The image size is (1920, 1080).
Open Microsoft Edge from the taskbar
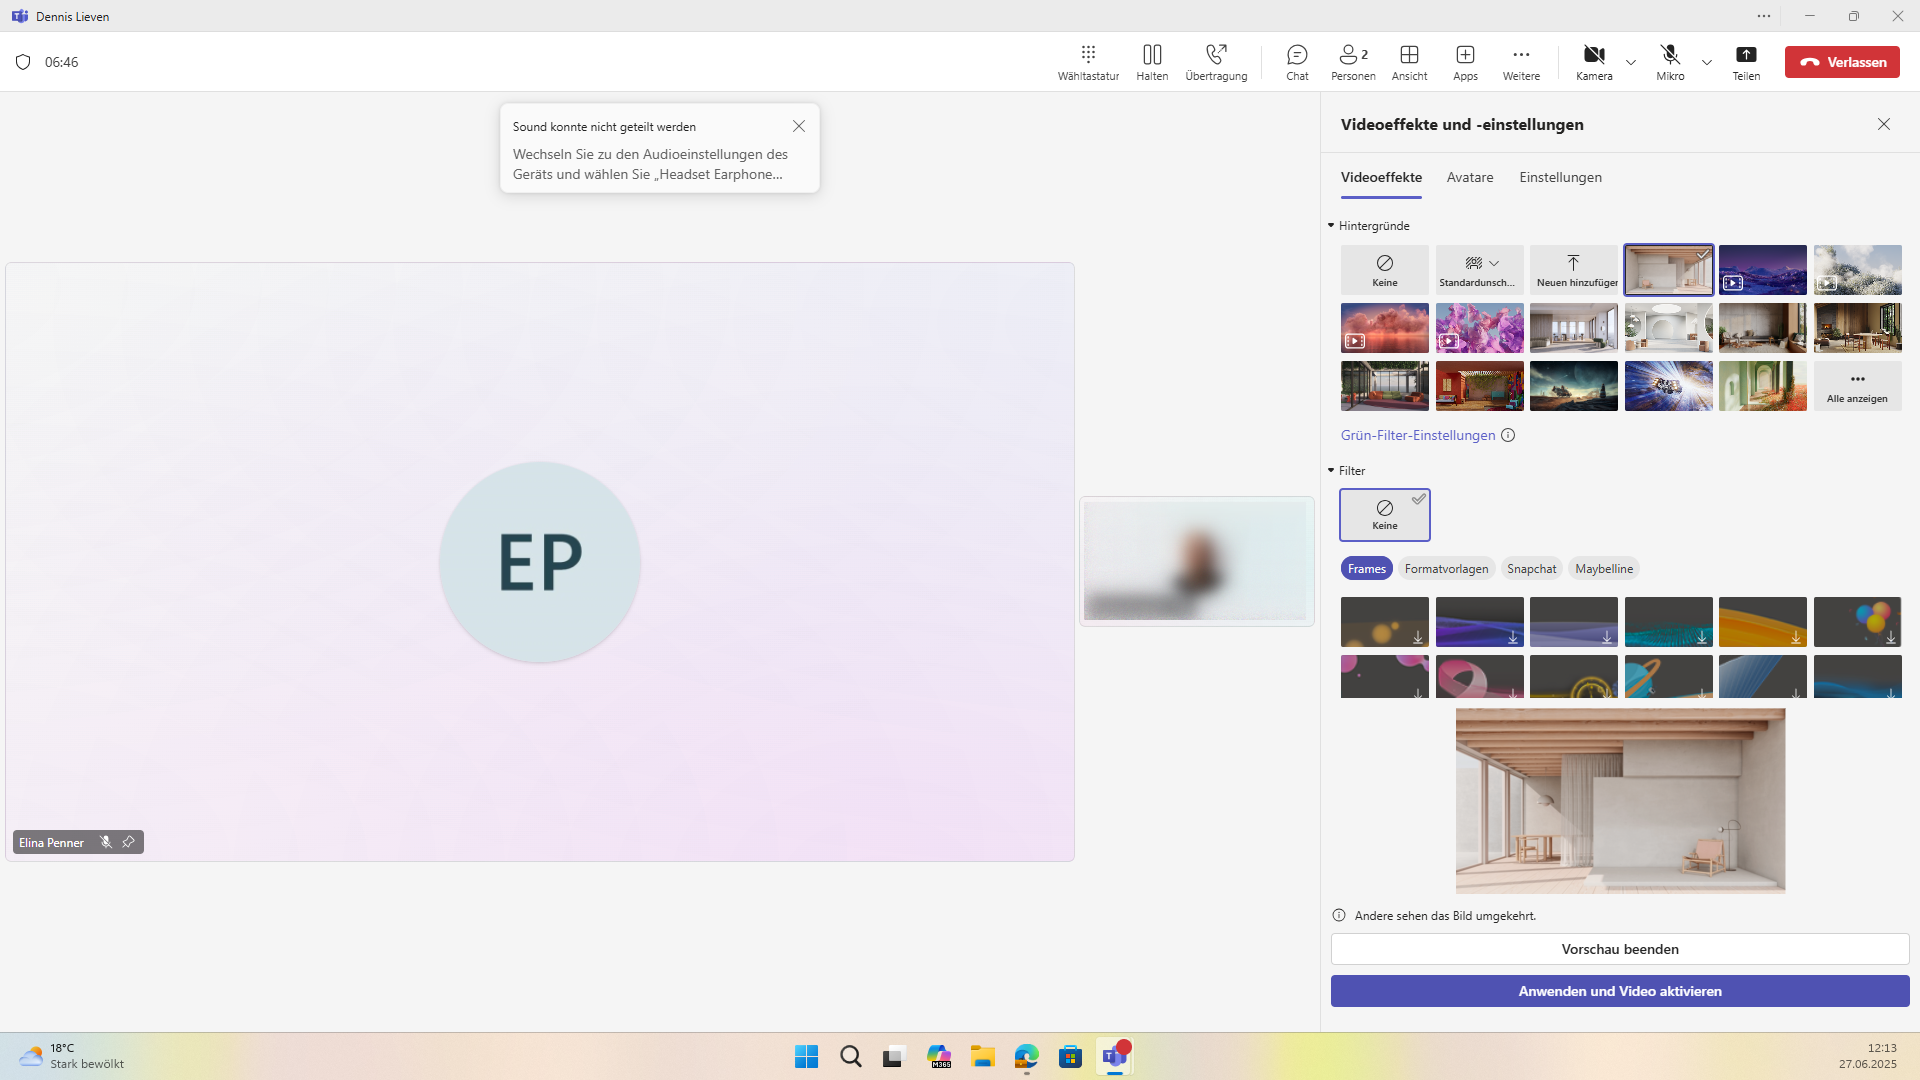tap(1027, 1057)
